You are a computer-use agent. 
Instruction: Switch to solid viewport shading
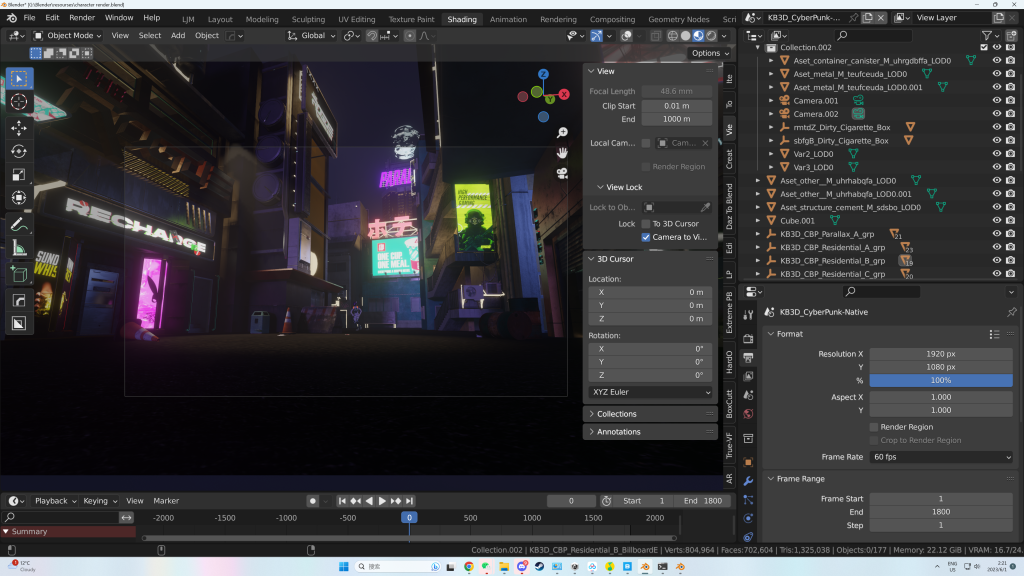coord(686,36)
